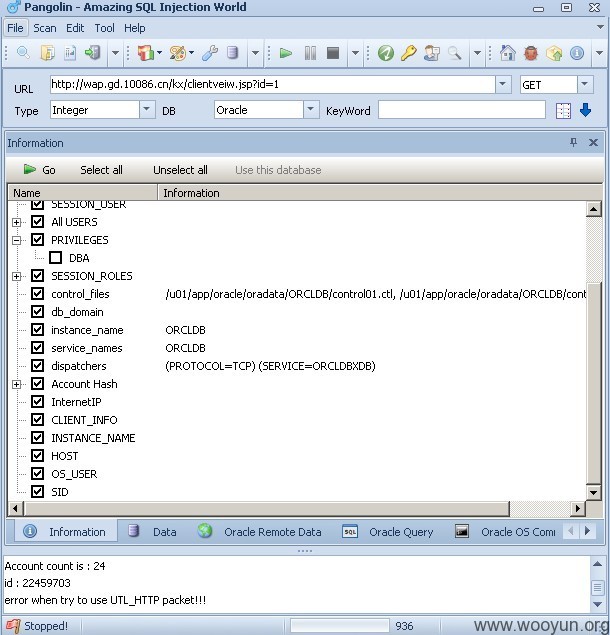The height and width of the screenshot is (635, 610).
Task: Click the blue wrench tool icon
Action: (210, 53)
